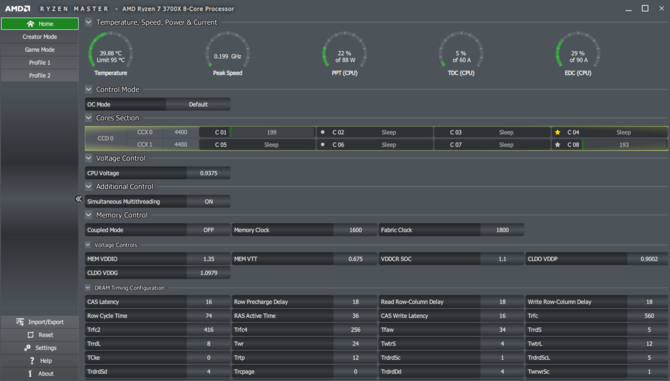Click Trfc value 560

coord(649,316)
